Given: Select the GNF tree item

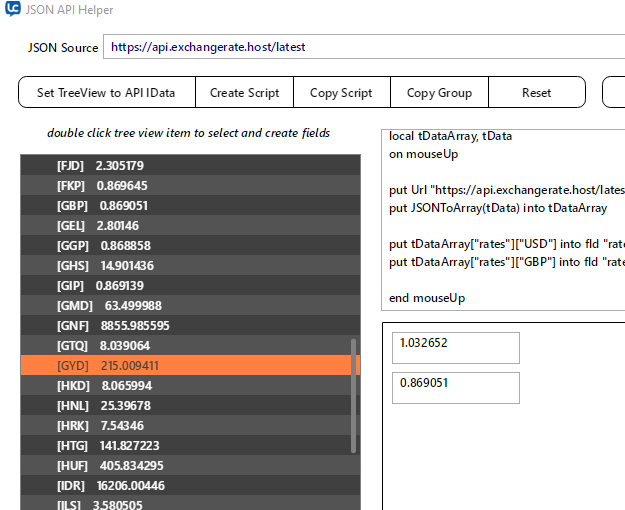Looking at the screenshot, I should (186, 326).
